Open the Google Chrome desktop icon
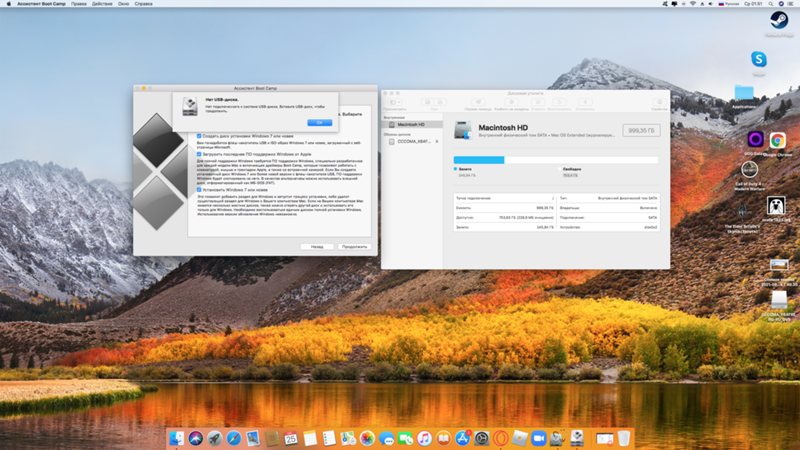 [778, 140]
